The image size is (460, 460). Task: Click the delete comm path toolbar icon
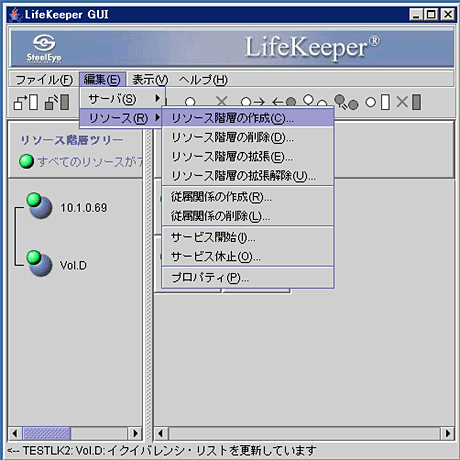tap(409, 102)
